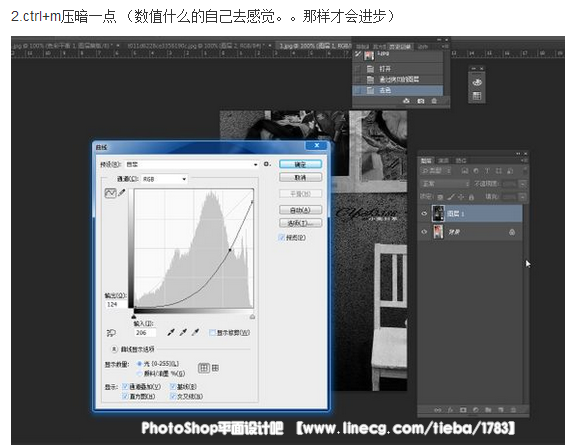565x445 pixels.
Task: Click the create new layer icon
Action: point(501,410)
